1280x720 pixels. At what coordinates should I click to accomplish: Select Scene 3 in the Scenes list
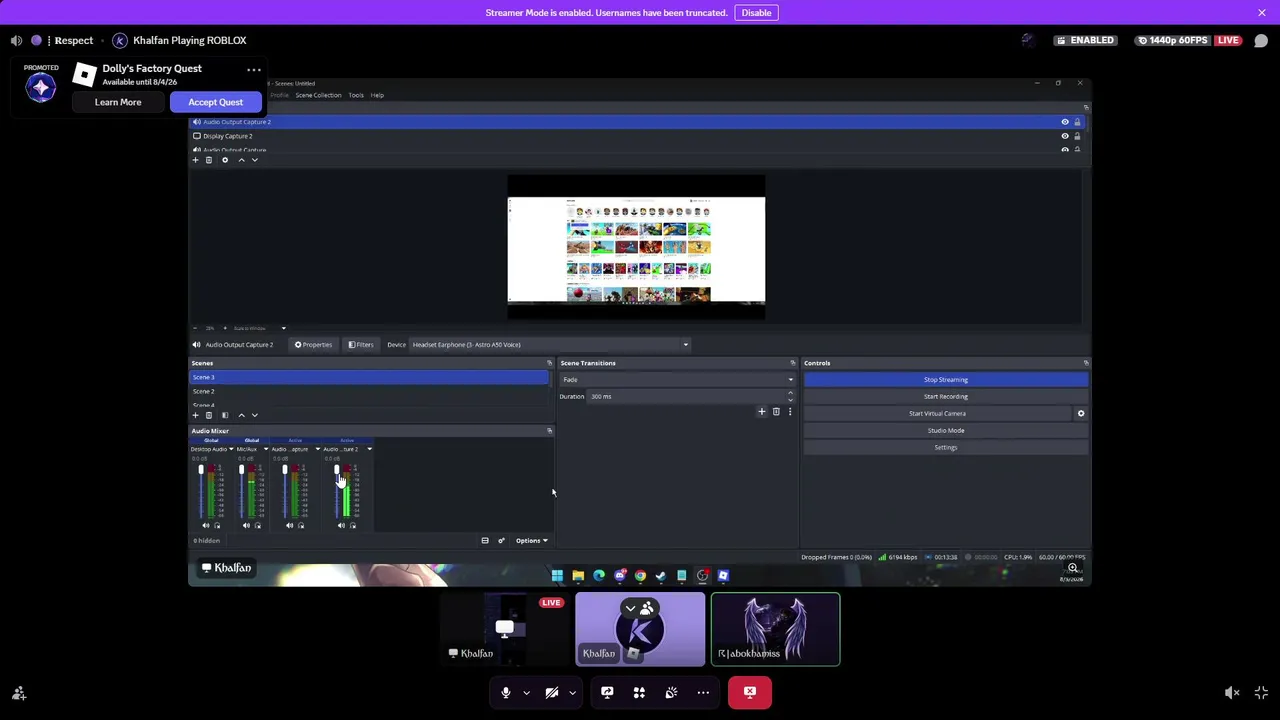tap(369, 377)
